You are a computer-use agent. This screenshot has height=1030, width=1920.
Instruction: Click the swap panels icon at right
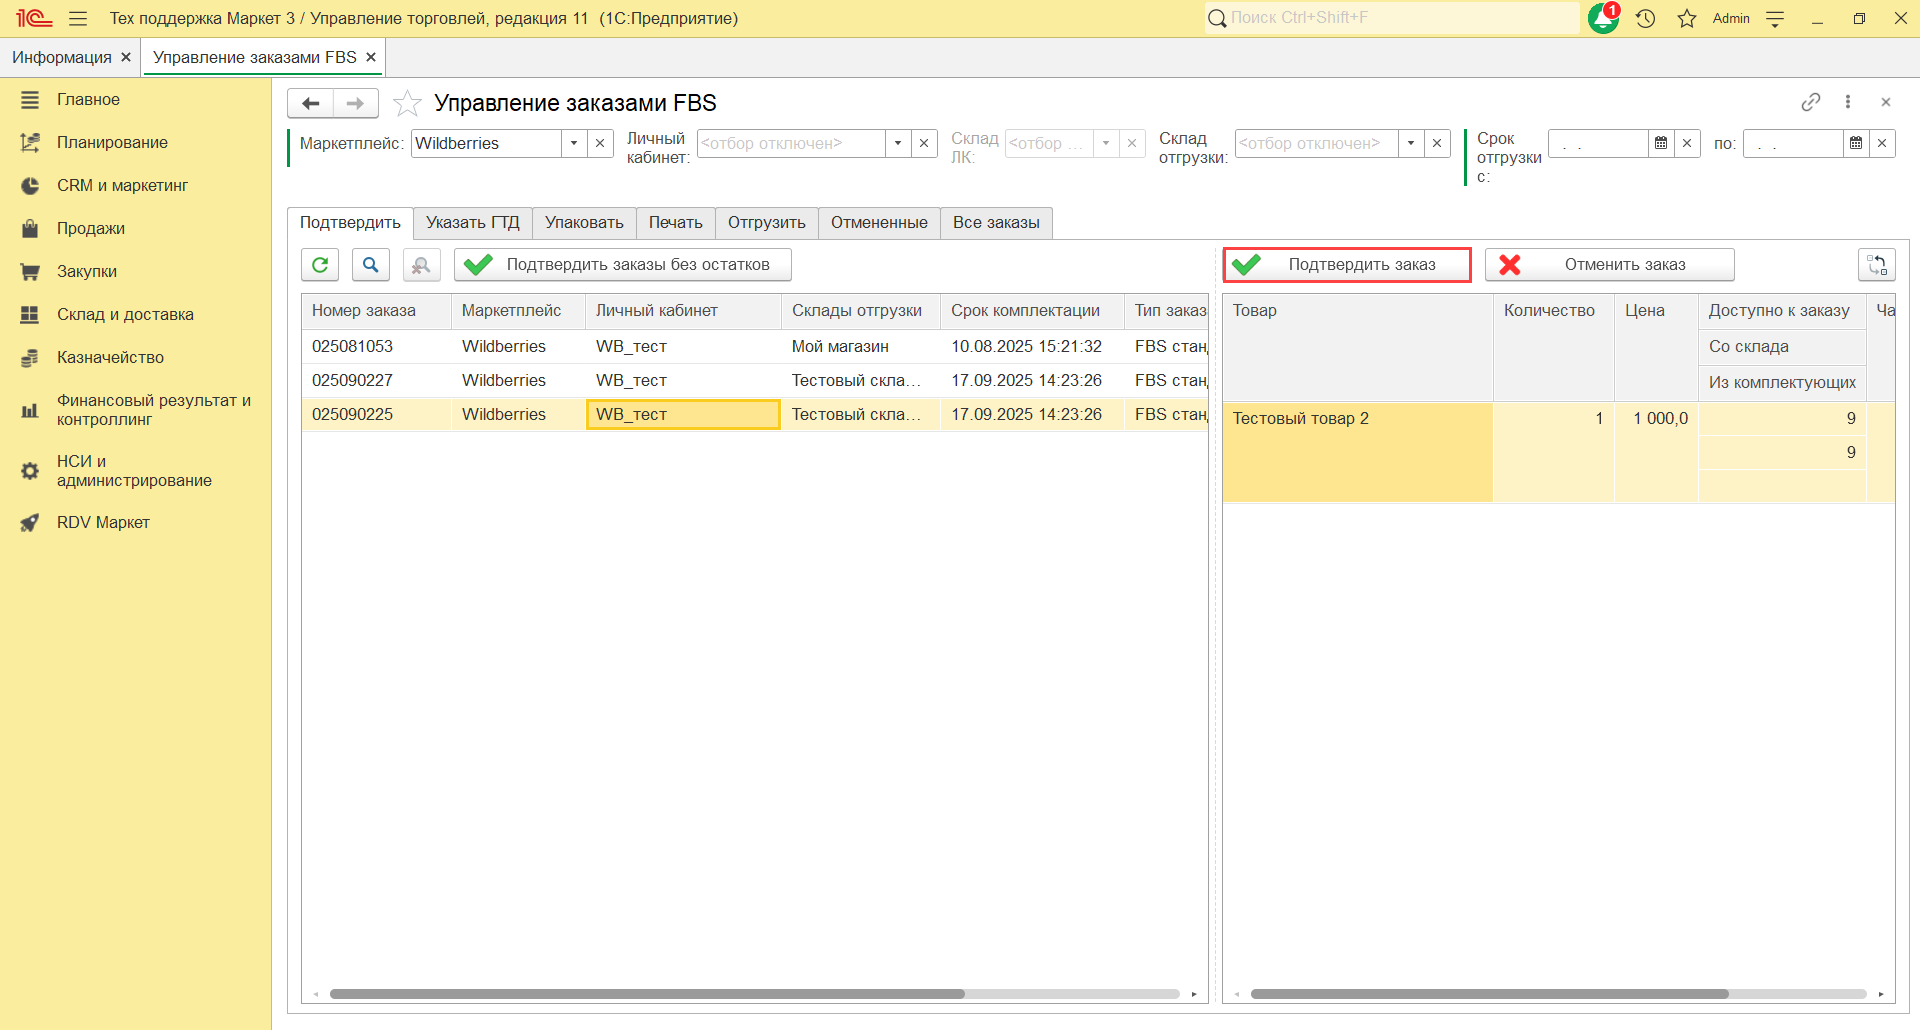point(1876,265)
